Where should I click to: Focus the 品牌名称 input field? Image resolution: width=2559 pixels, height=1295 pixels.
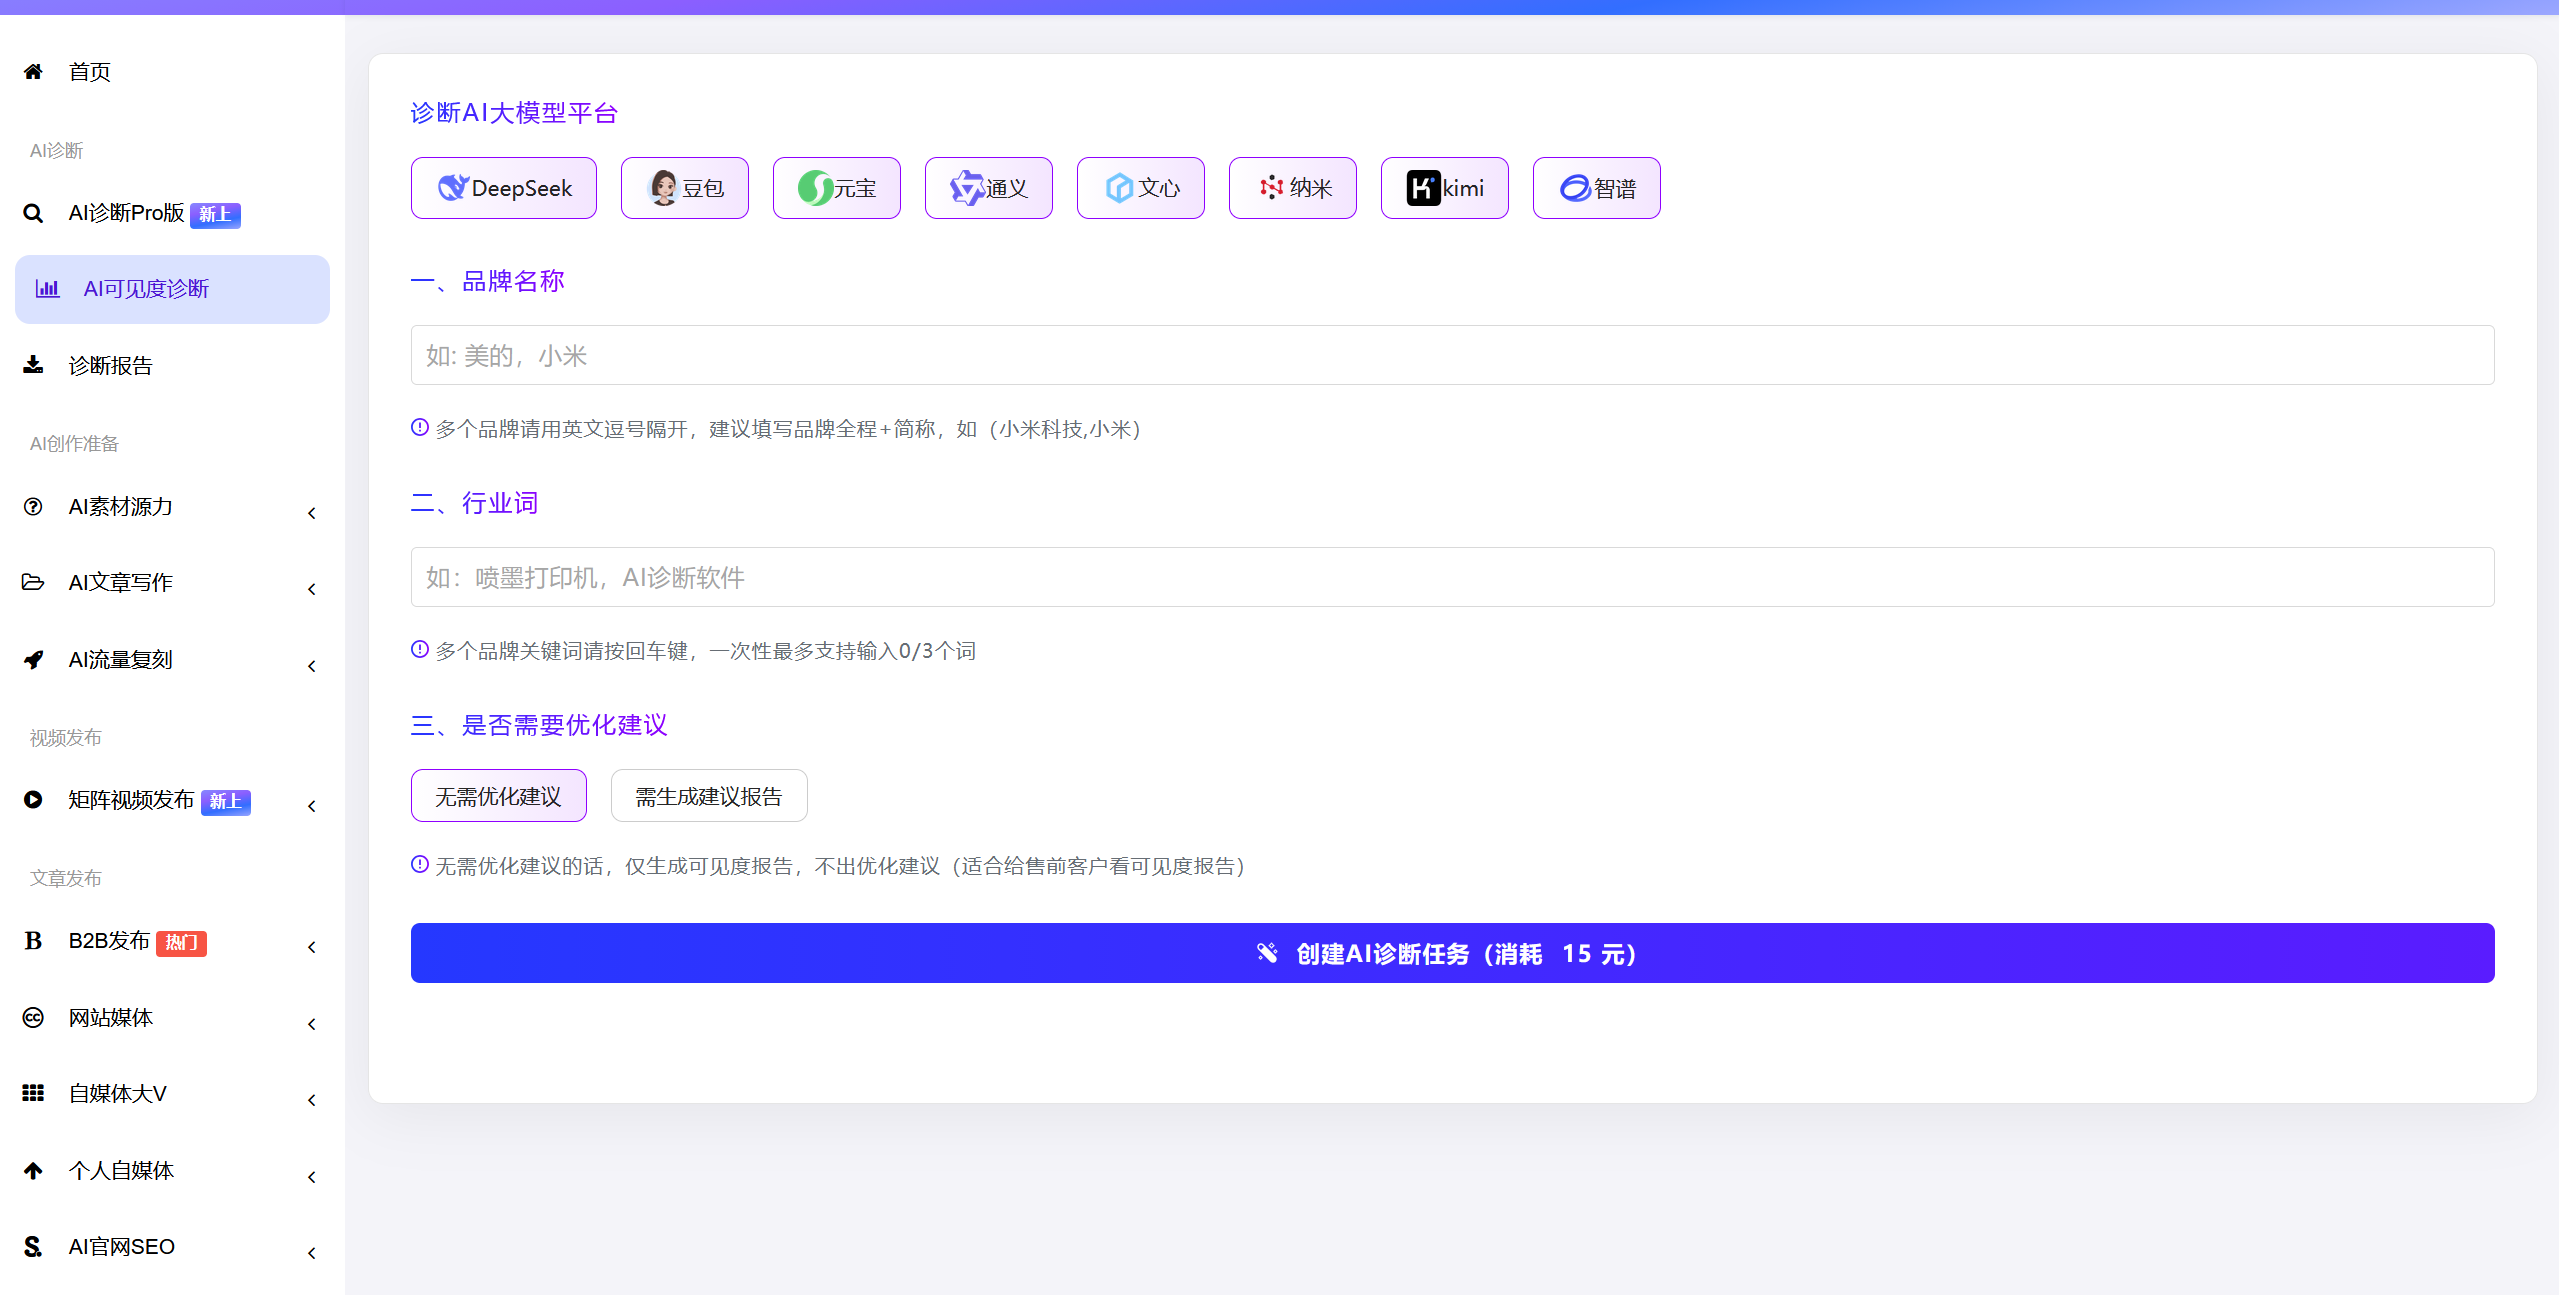(1452, 355)
